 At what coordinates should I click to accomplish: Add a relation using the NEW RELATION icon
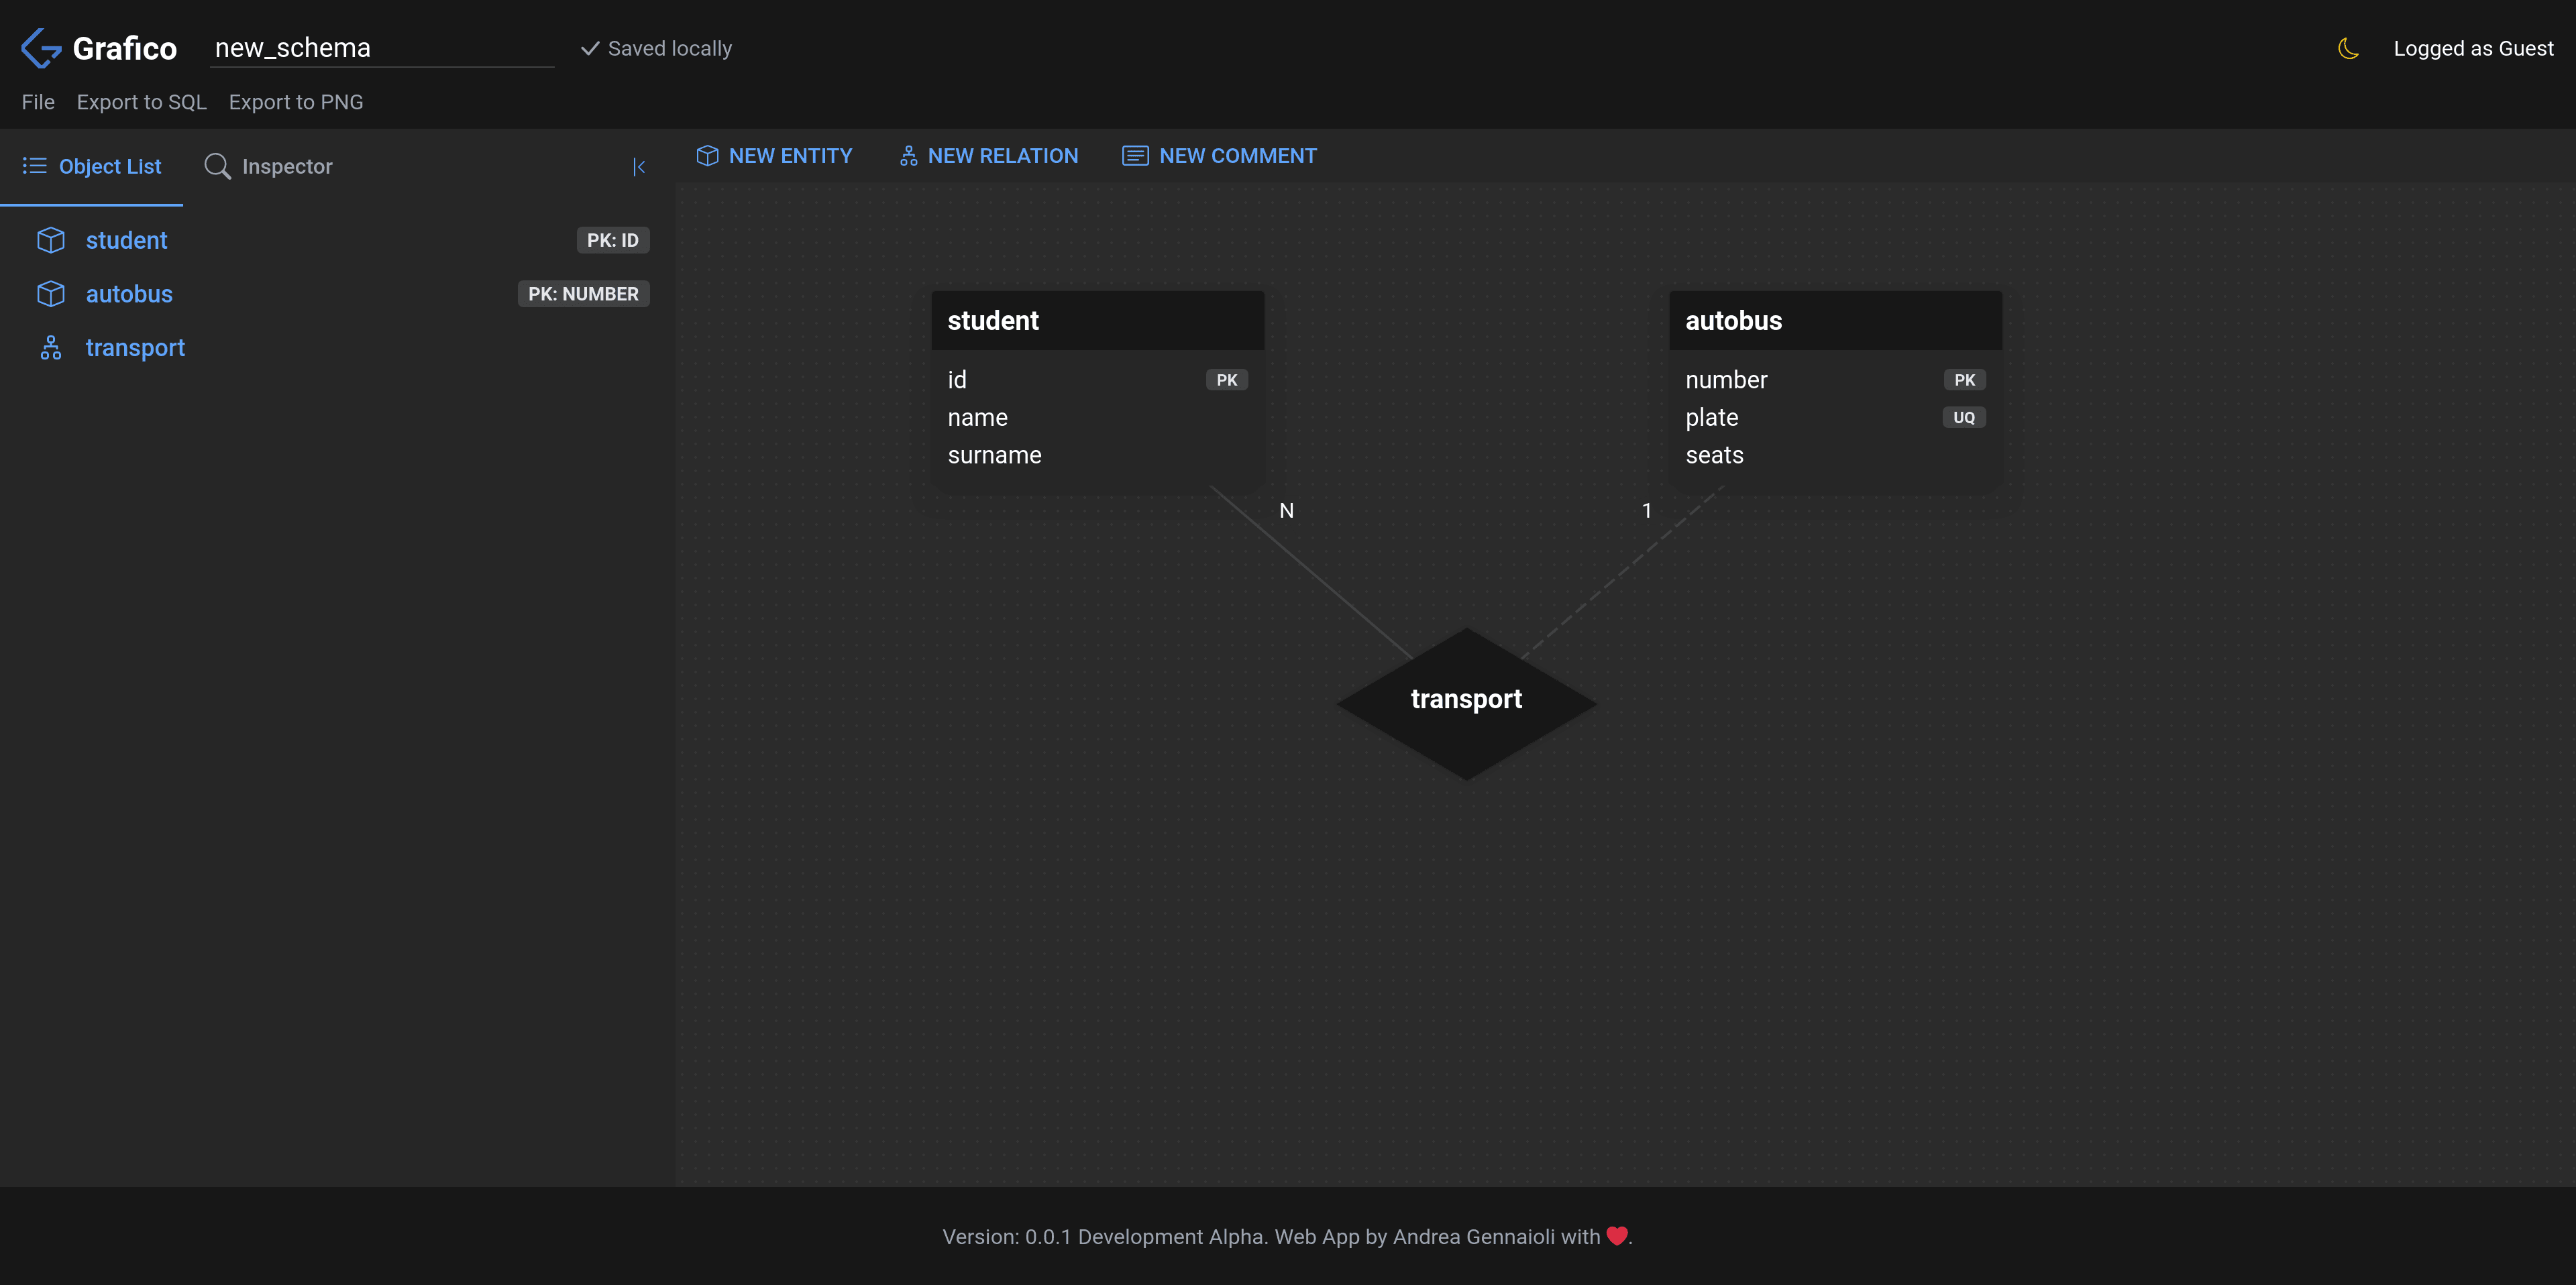(x=907, y=156)
